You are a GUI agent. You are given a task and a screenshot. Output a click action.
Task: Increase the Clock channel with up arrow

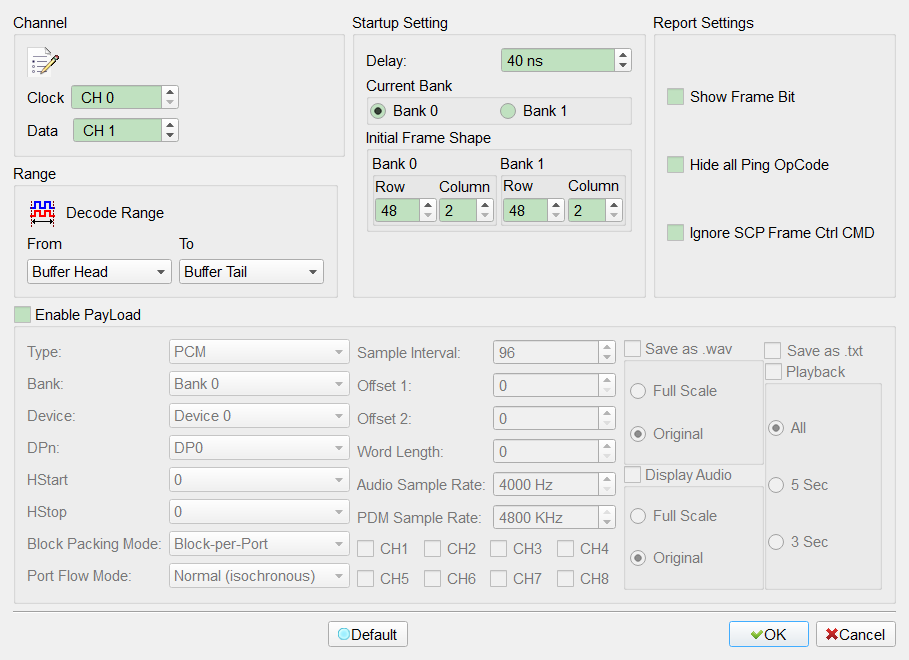[170, 92]
